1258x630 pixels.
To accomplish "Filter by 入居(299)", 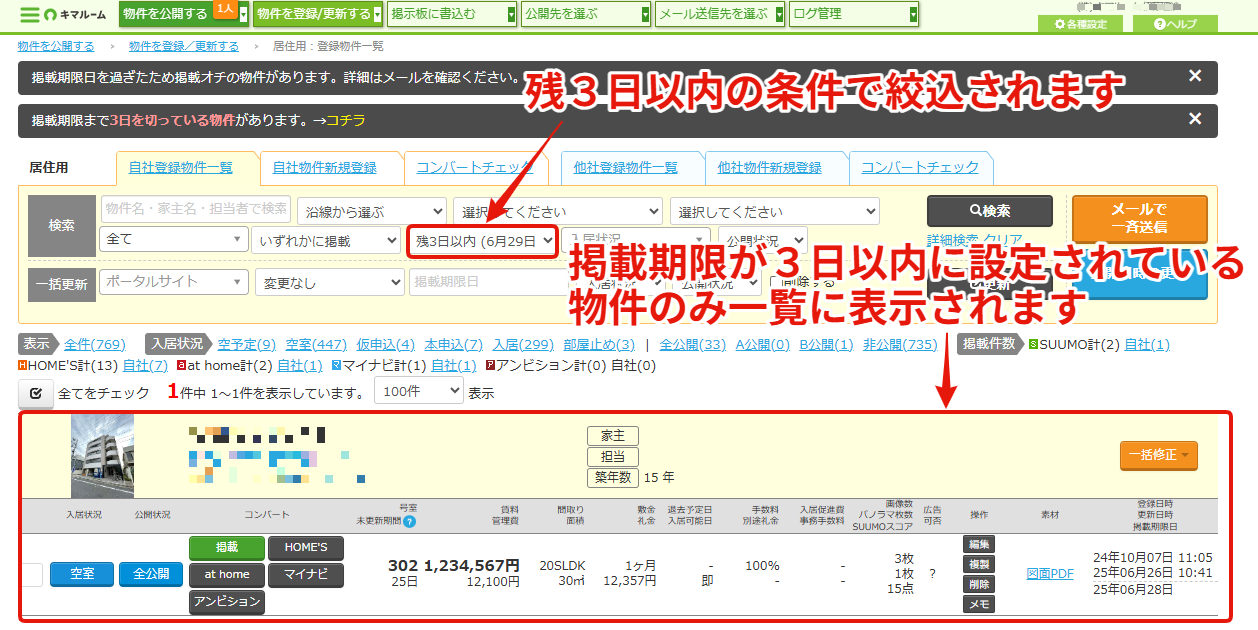I will point(524,345).
